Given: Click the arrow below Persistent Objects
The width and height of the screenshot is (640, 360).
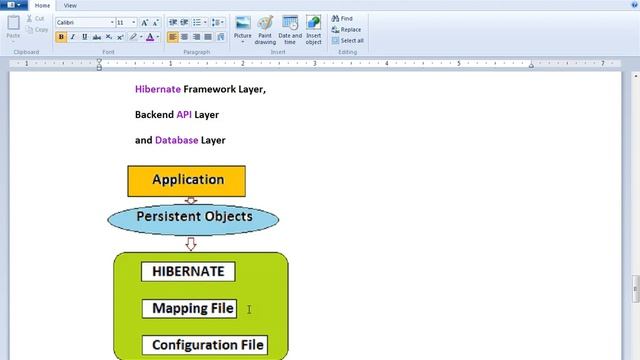Looking at the screenshot, I should click(191, 244).
